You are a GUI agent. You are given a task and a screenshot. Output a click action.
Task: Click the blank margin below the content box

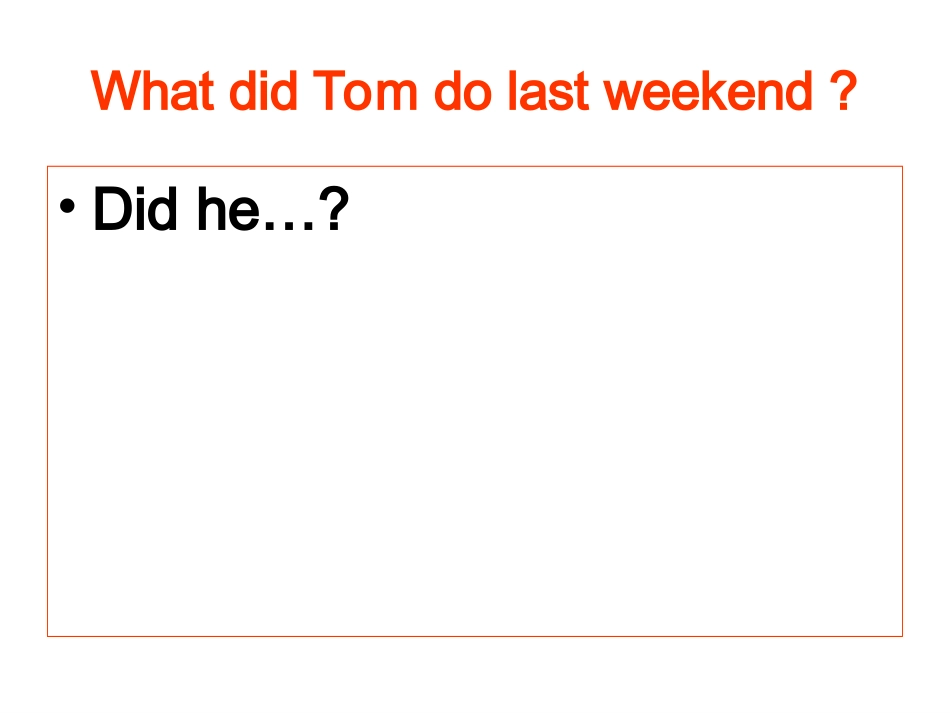[x=475, y=676]
